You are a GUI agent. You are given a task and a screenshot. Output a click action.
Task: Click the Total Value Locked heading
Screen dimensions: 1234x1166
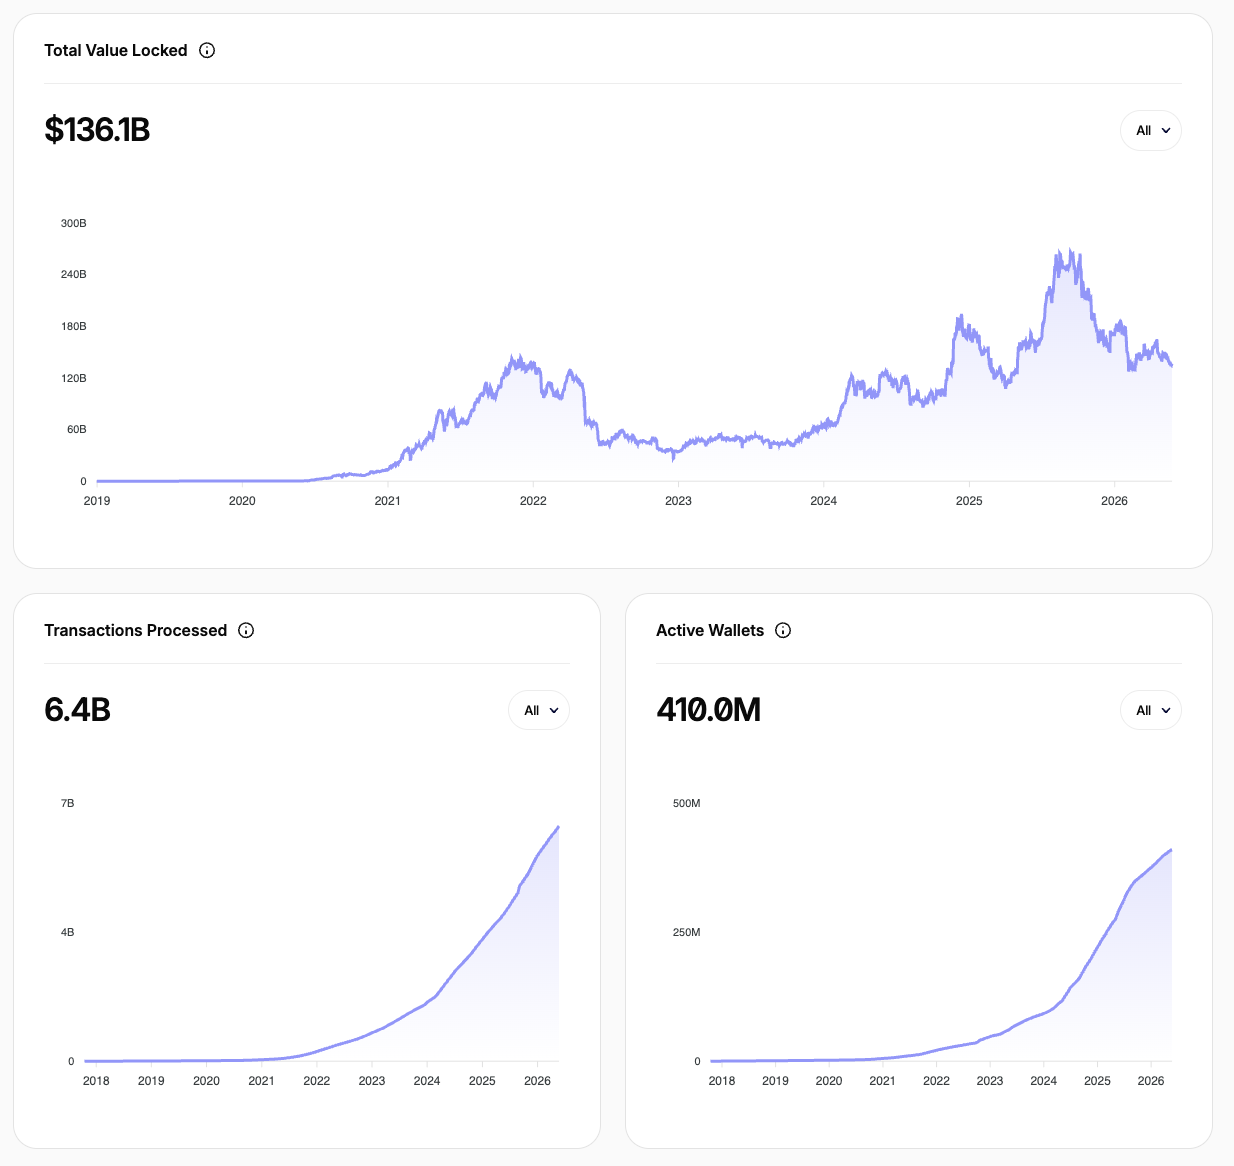(116, 50)
